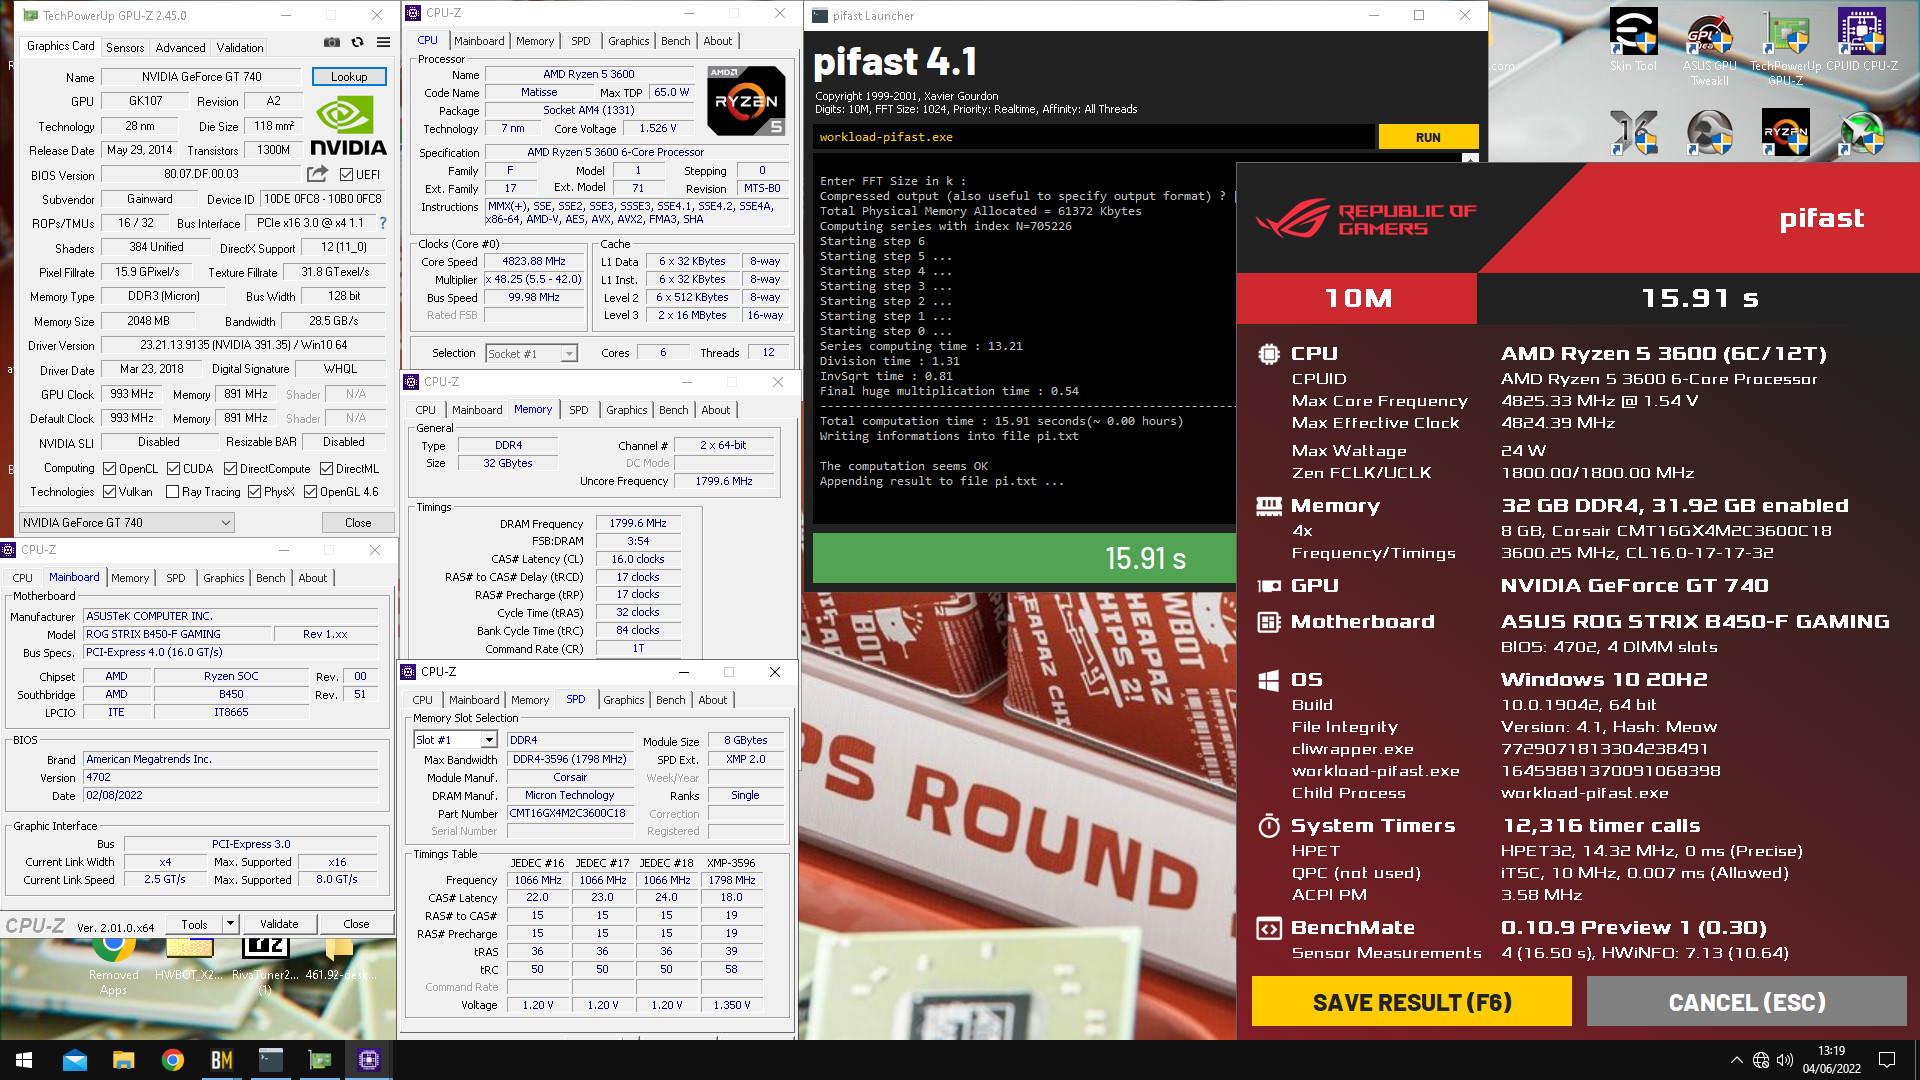The height and width of the screenshot is (1080, 1920).
Task: Open notification center icon
Action: (x=1887, y=1060)
